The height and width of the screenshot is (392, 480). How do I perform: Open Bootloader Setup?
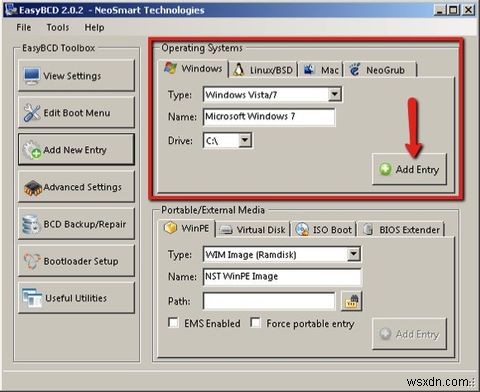(x=76, y=261)
